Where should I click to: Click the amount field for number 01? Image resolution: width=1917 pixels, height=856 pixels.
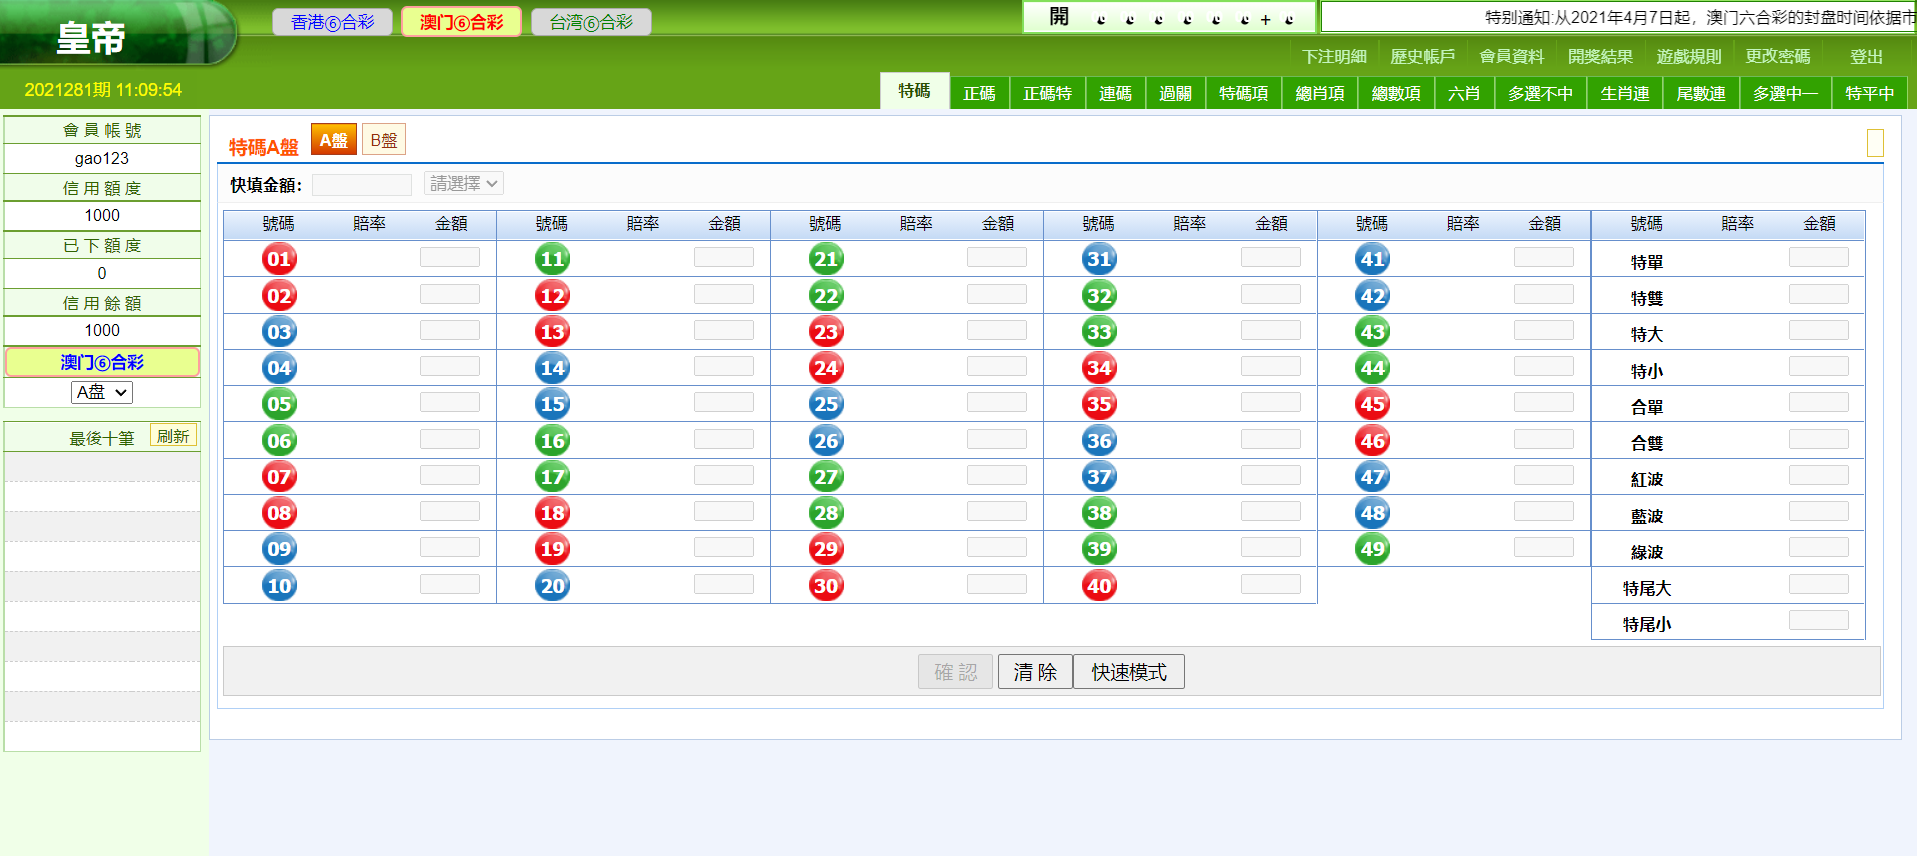(450, 258)
